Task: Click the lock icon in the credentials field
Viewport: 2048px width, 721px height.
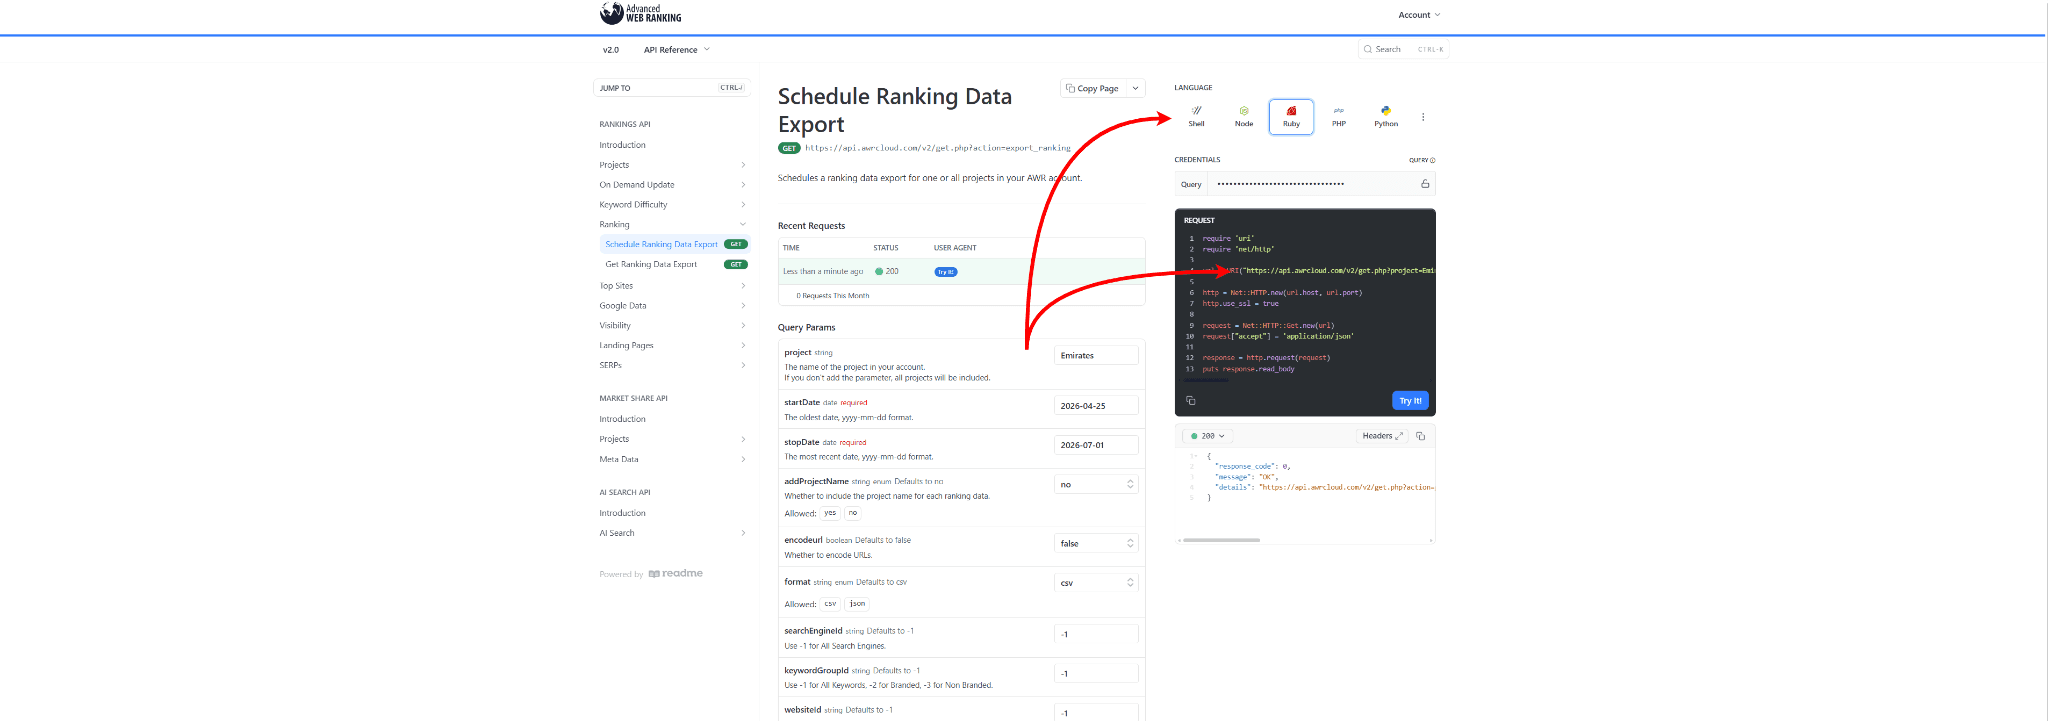Action: 1425,184
